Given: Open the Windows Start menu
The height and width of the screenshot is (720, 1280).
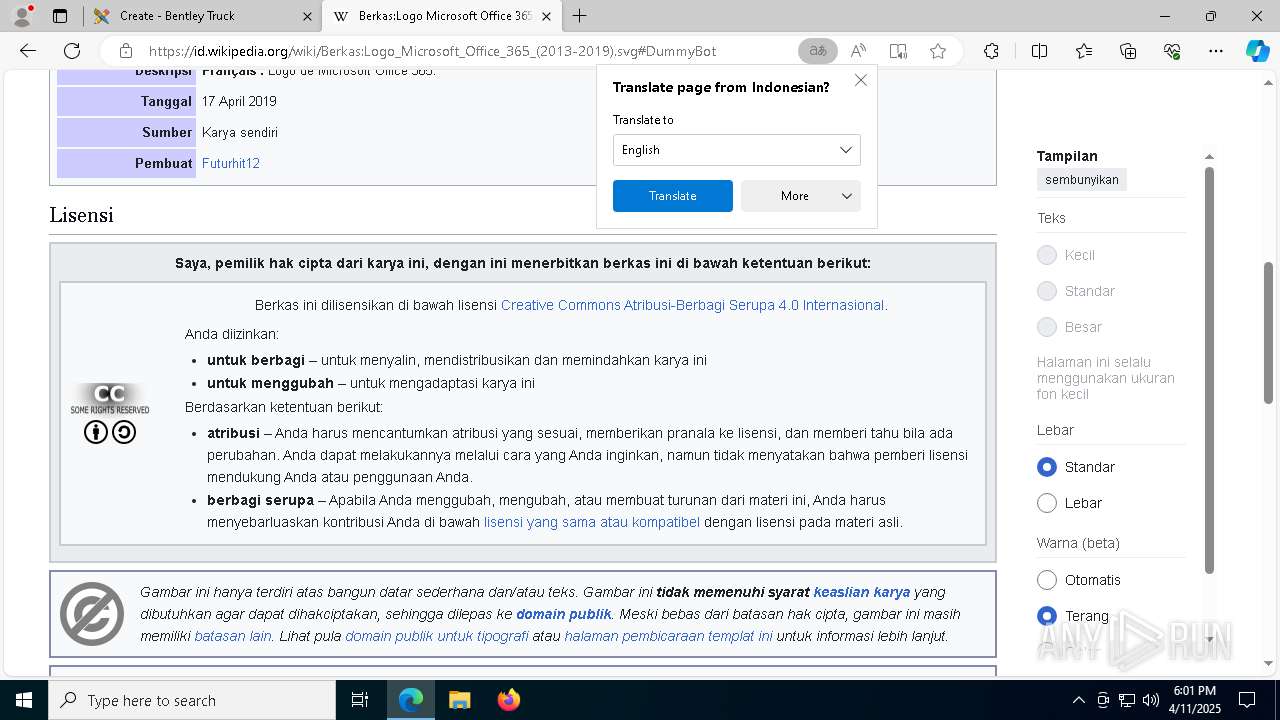Looking at the screenshot, I should (23, 700).
